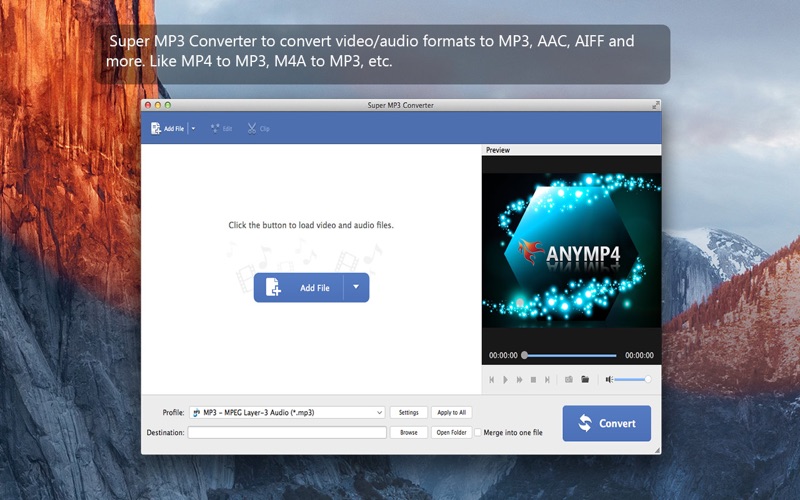Click Apply to All button
This screenshot has height=500, width=800.
click(452, 412)
